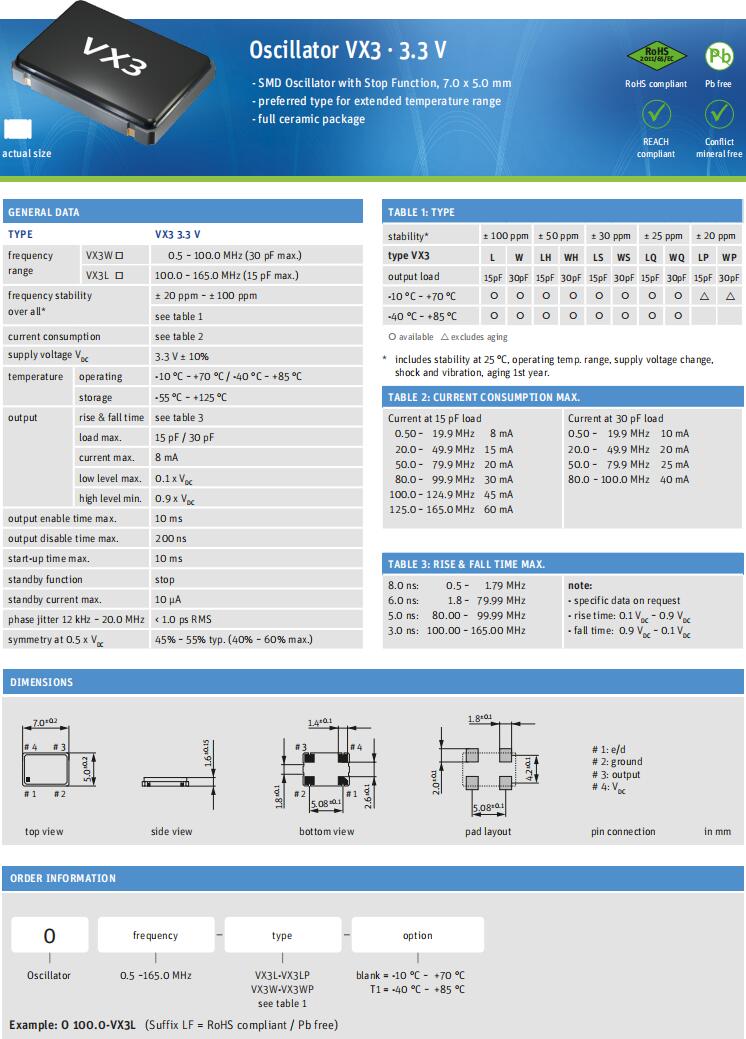This screenshot has width=746, height=1039.
Task: Click the option box in order information
Action: 417,936
